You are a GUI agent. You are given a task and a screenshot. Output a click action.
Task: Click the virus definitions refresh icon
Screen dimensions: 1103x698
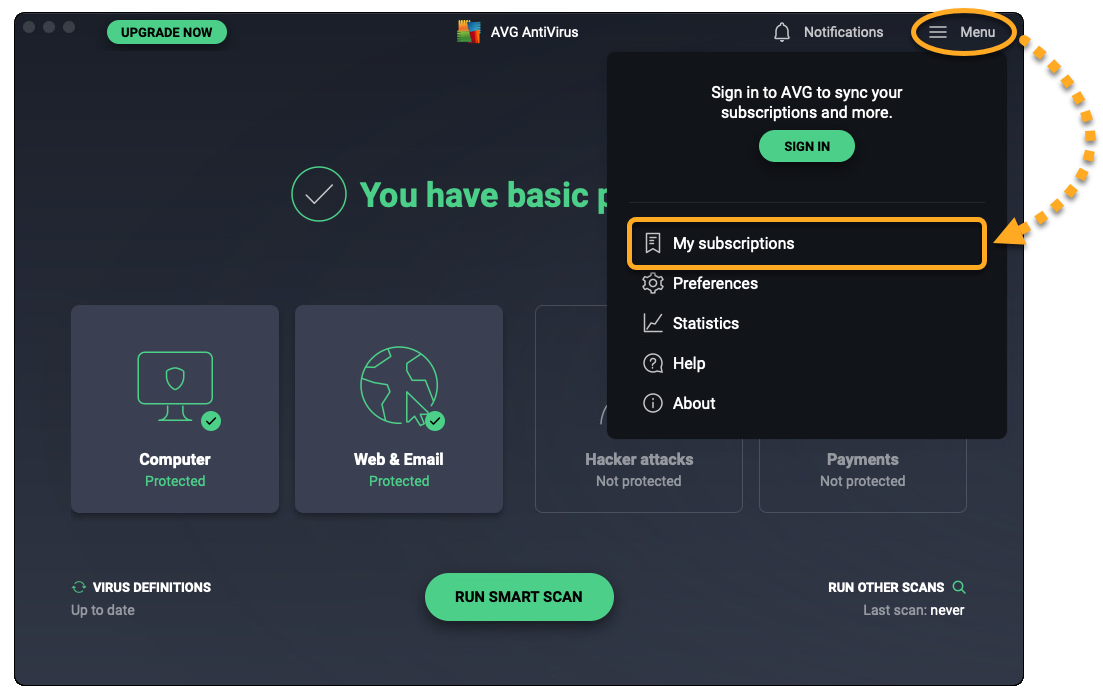pyautogui.click(x=78, y=587)
